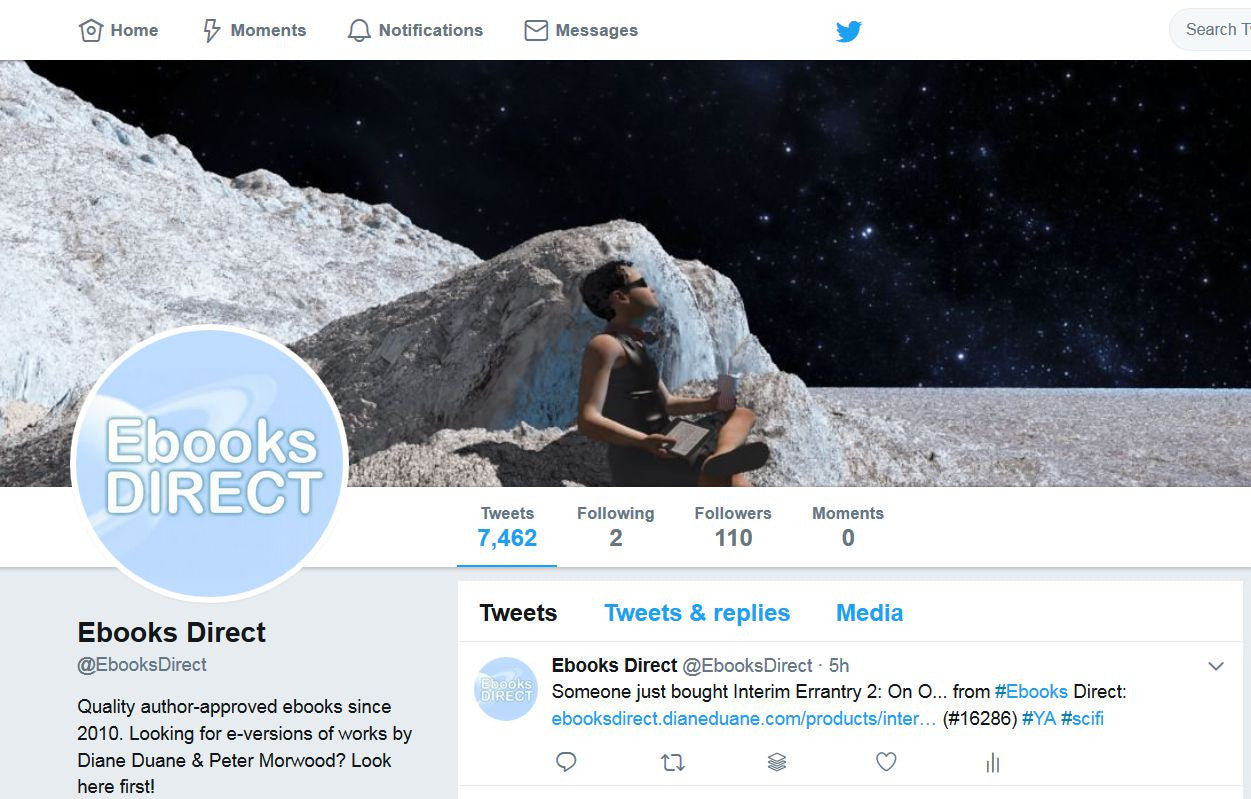Click the reply icon under the tweet
This screenshot has height=799, width=1251.
pyautogui.click(x=566, y=763)
